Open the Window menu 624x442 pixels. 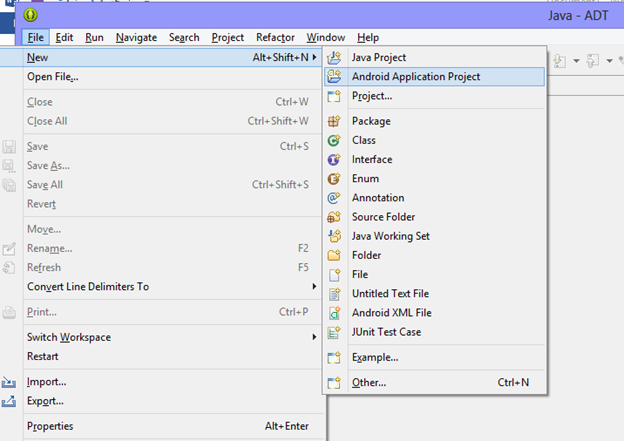pyautogui.click(x=326, y=37)
